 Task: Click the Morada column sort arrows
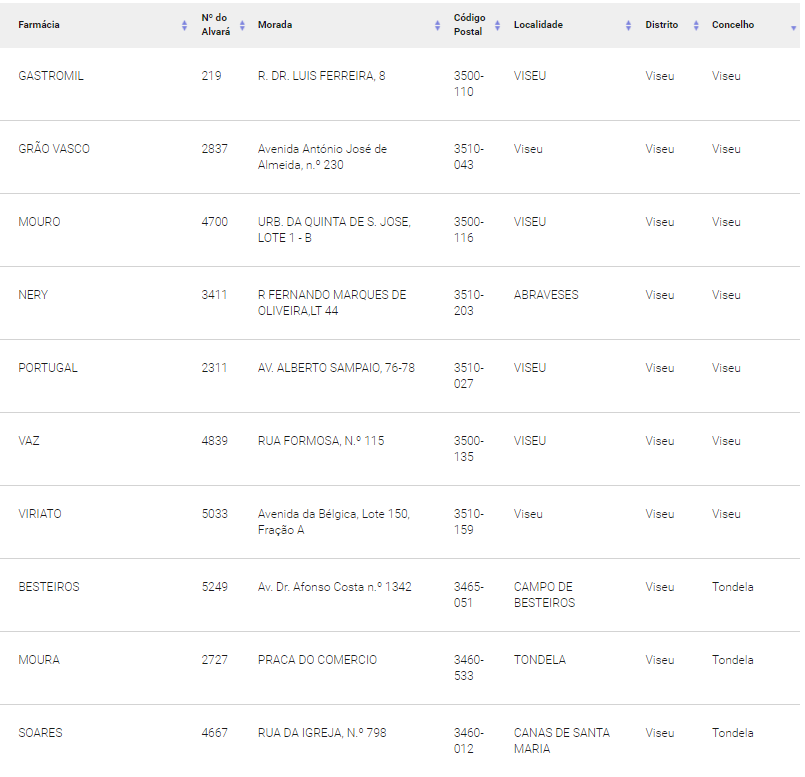tap(437, 25)
